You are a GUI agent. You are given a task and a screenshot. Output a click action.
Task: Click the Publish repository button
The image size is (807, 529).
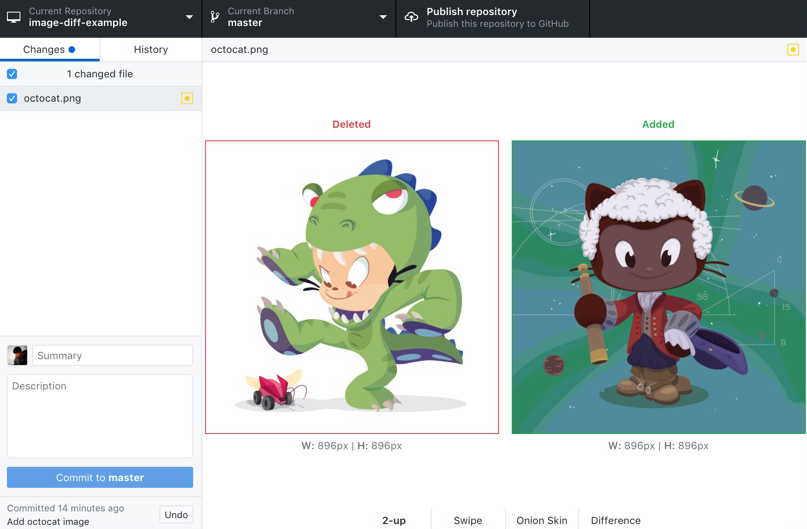(493, 17)
